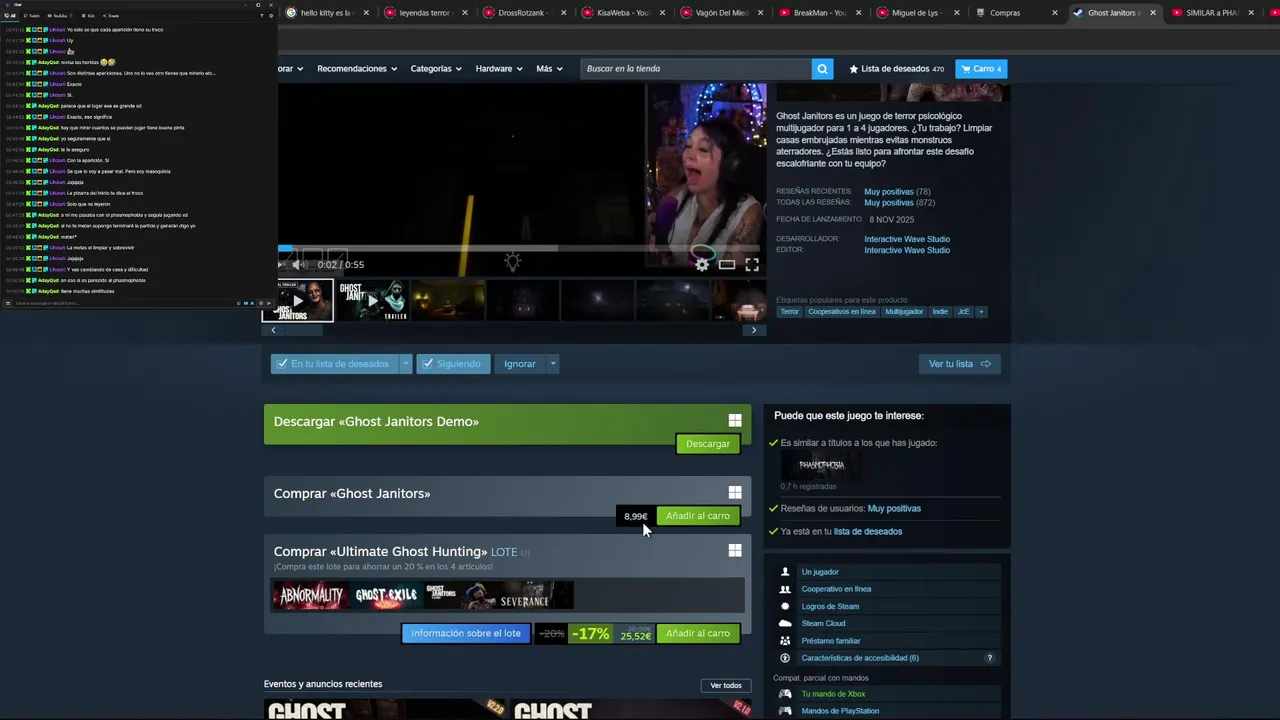This screenshot has height=720, width=1280.
Task: Open the Hardware dropdown menu
Action: (x=499, y=69)
